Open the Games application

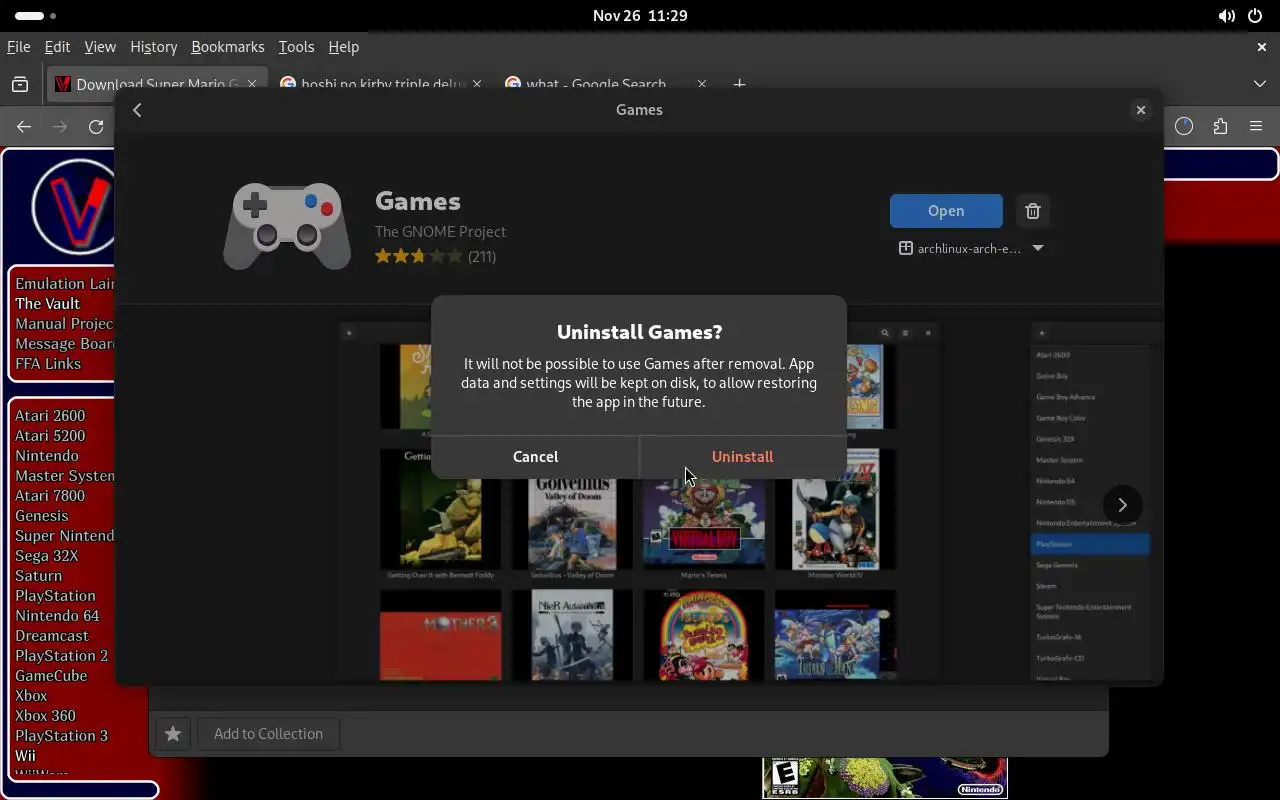946,211
